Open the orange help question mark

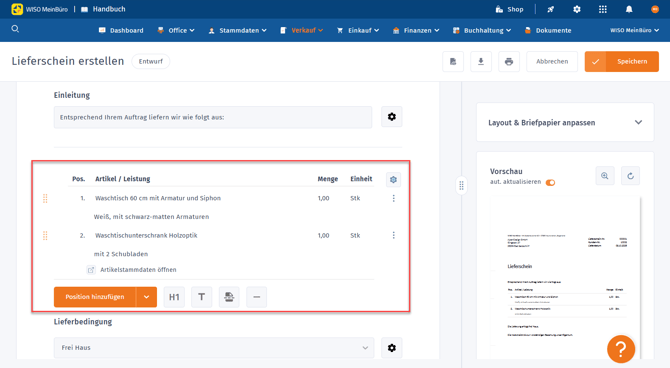tap(621, 349)
